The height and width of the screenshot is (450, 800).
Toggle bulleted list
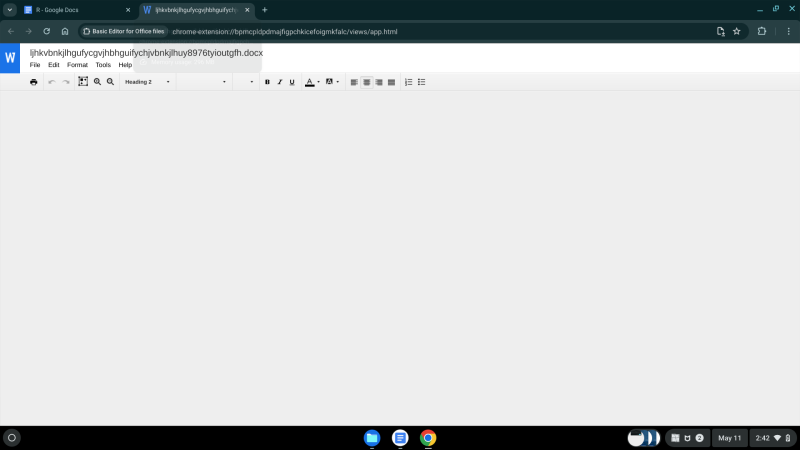point(421,82)
